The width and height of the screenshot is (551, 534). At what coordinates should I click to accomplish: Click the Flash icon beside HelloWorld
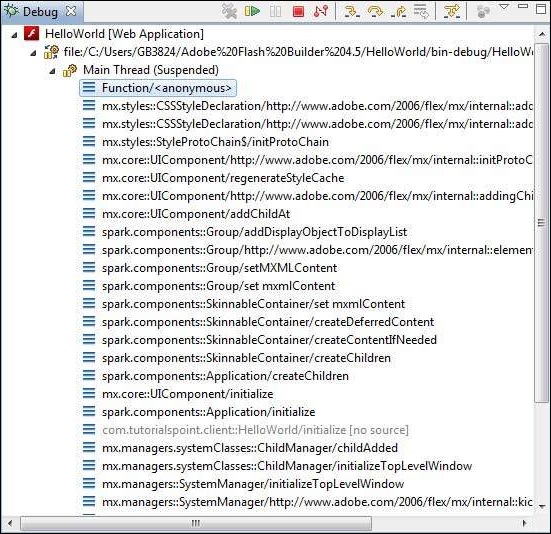[x=32, y=34]
